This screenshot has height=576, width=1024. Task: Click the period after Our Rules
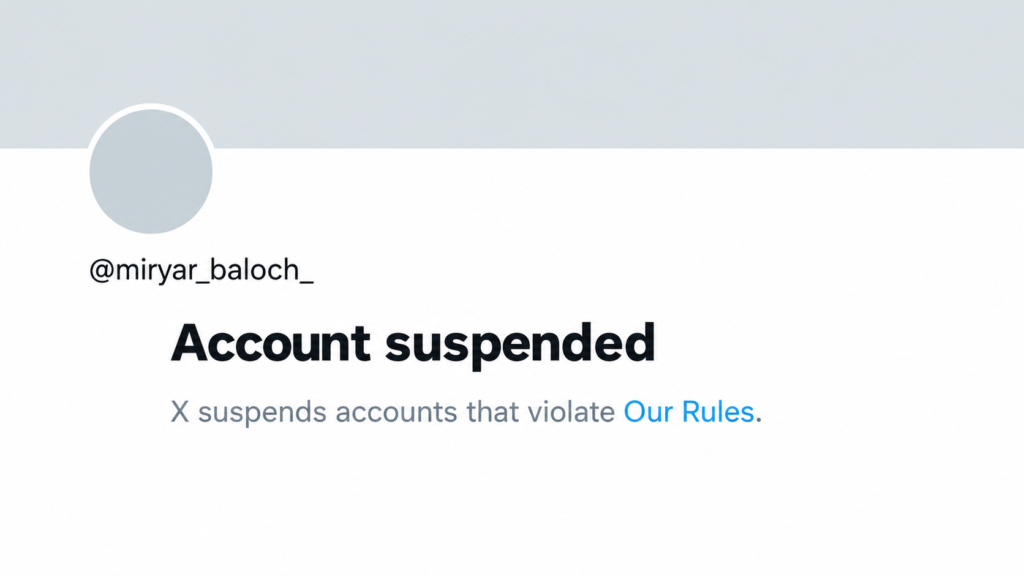coord(758,421)
